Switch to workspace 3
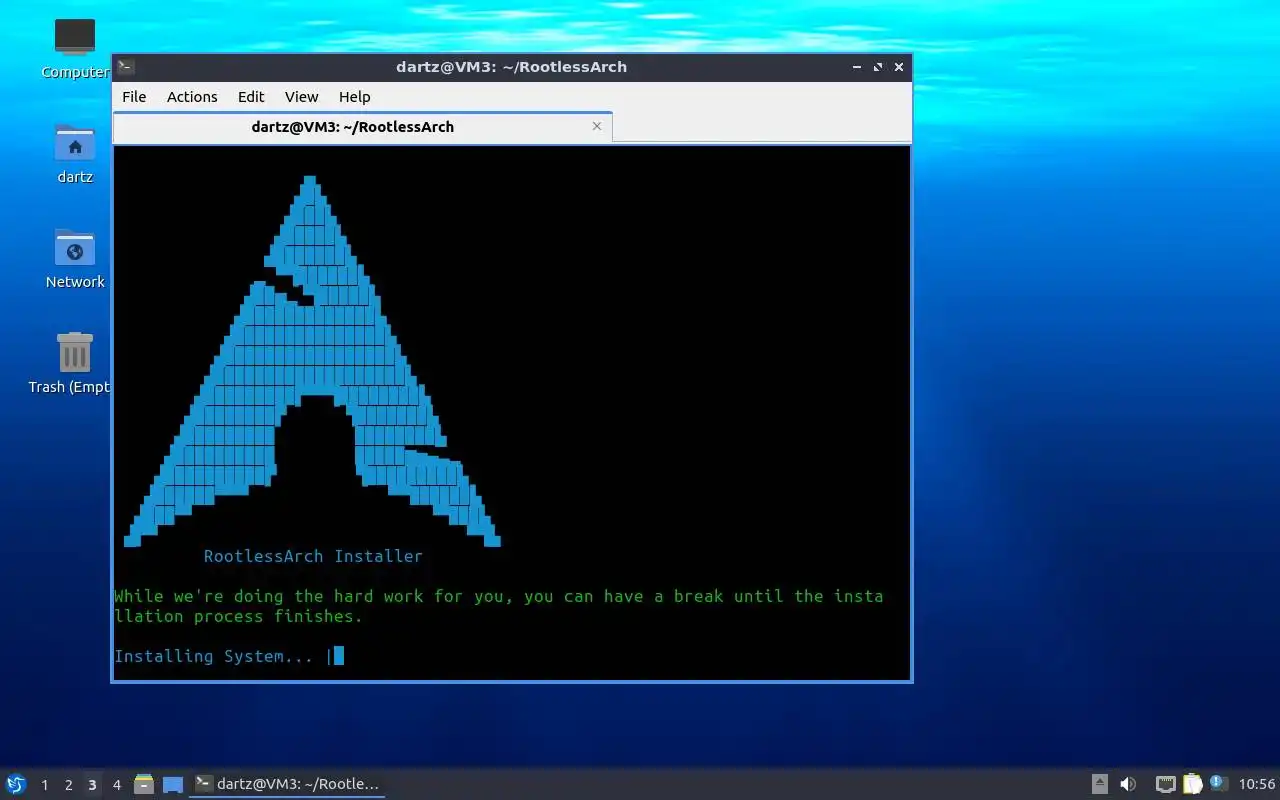This screenshot has height=800, width=1280. click(x=92, y=785)
